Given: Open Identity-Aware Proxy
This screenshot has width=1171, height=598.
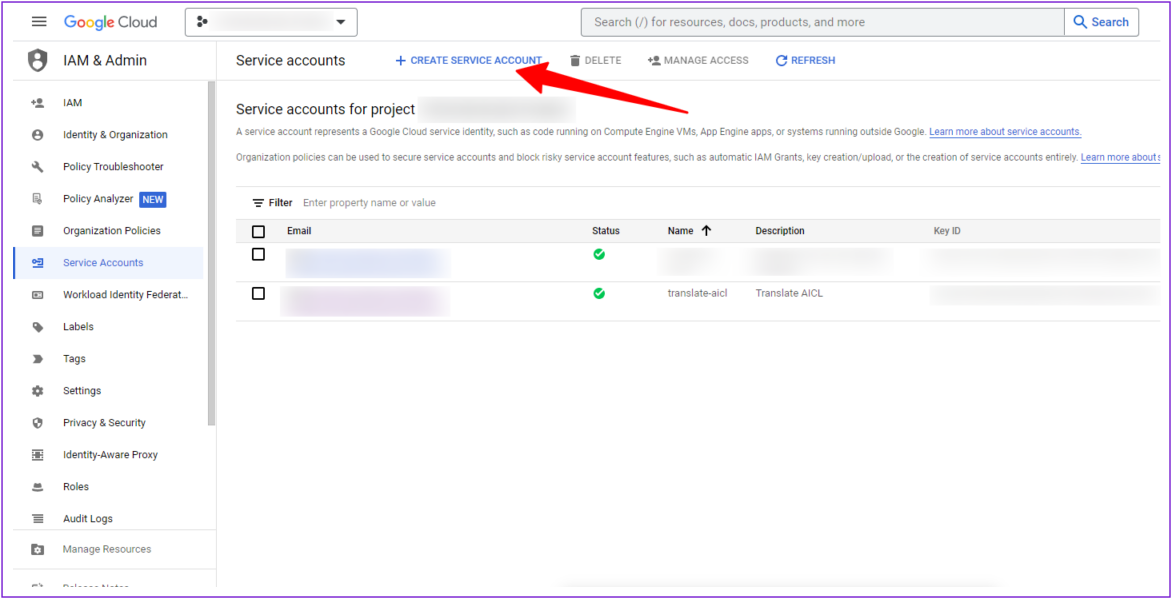Looking at the screenshot, I should pos(111,455).
